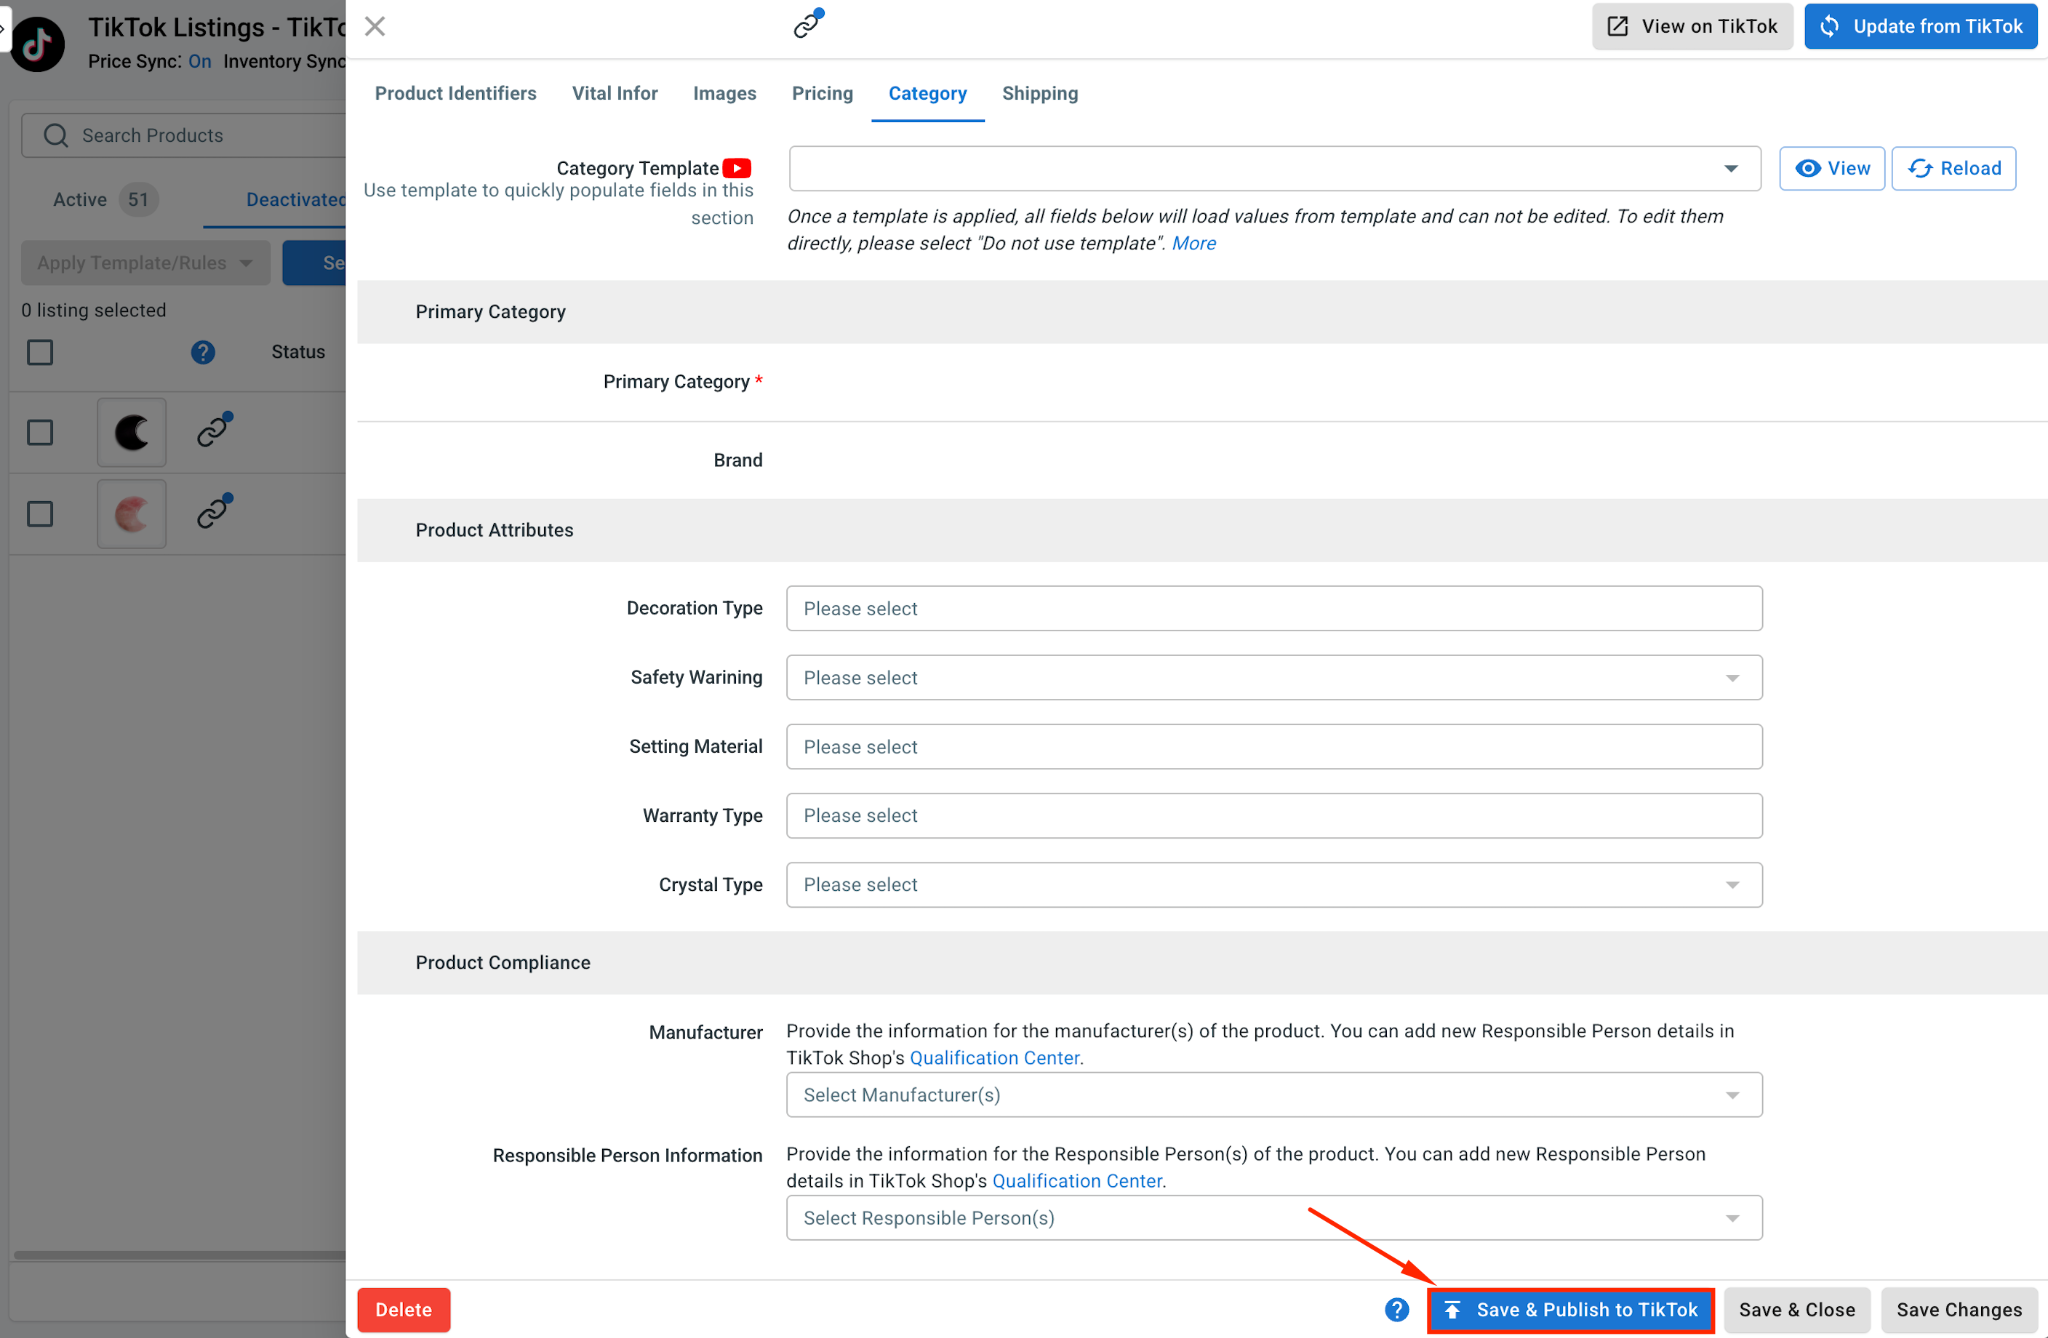Click the blue help icon near Status

[x=203, y=352]
